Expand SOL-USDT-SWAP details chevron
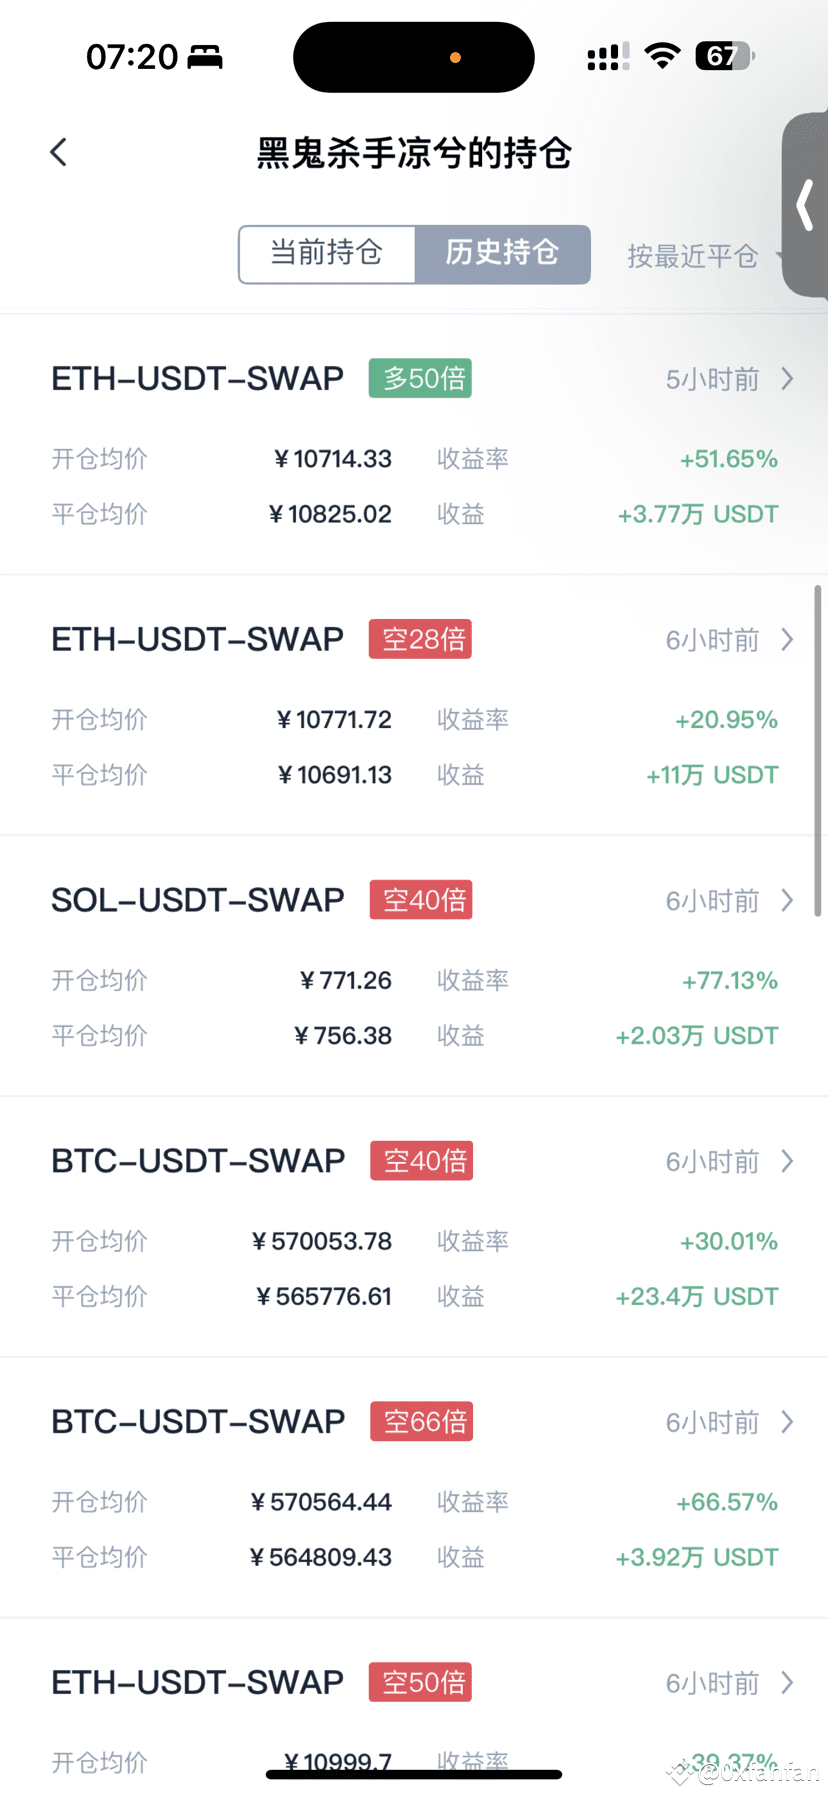 787,900
